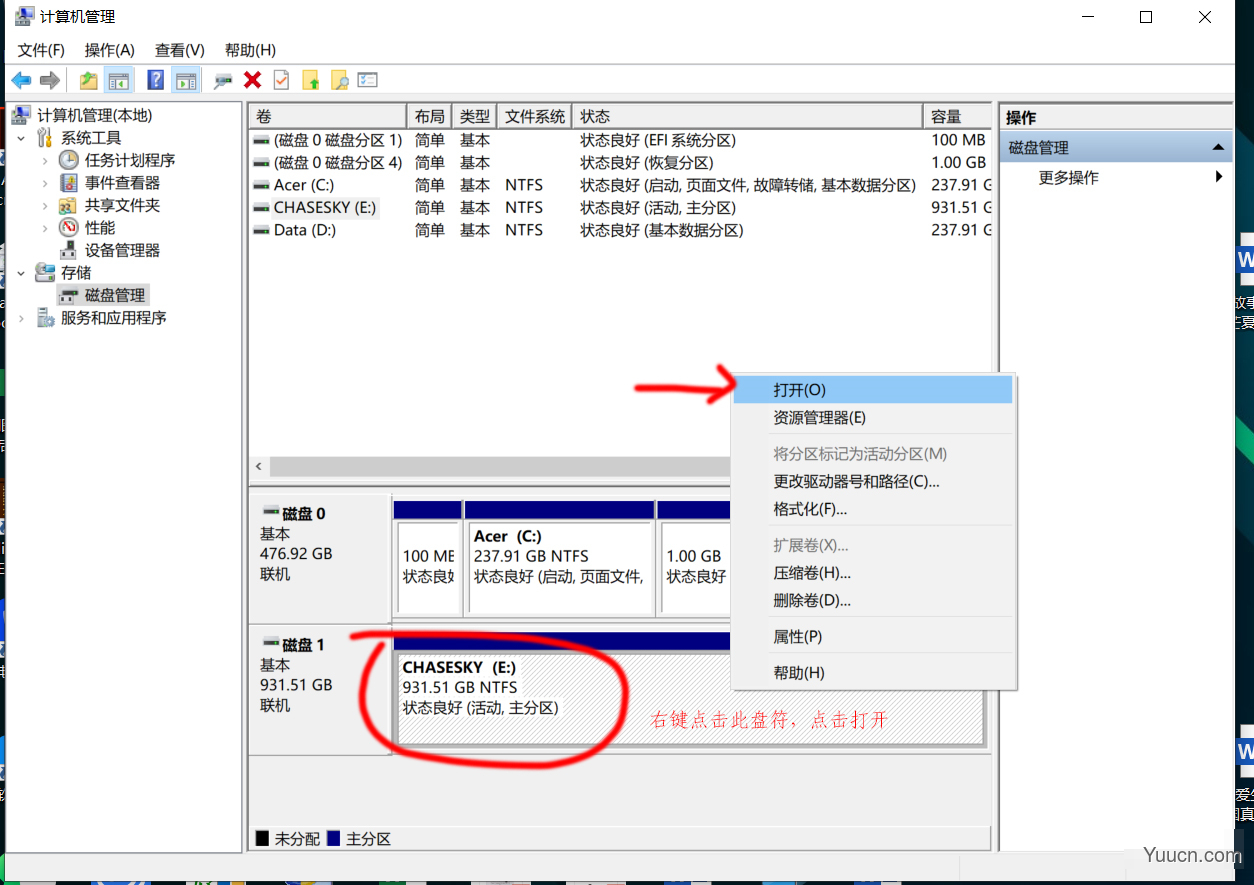Click the yellow page with magnifier icon

(x=340, y=80)
